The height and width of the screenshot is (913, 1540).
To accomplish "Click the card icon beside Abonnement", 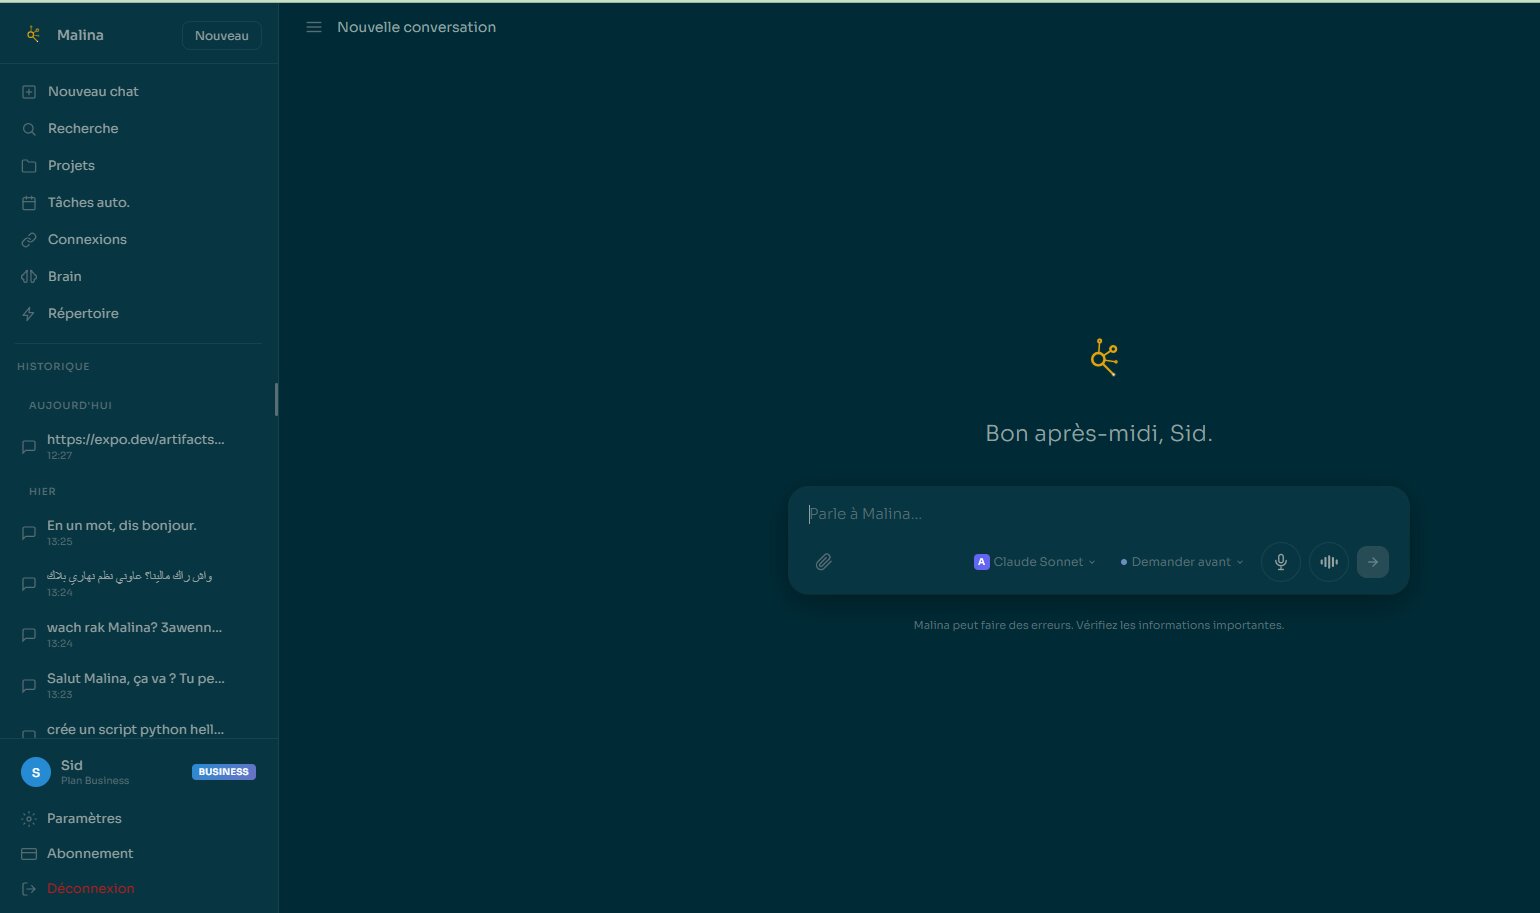I will point(29,854).
